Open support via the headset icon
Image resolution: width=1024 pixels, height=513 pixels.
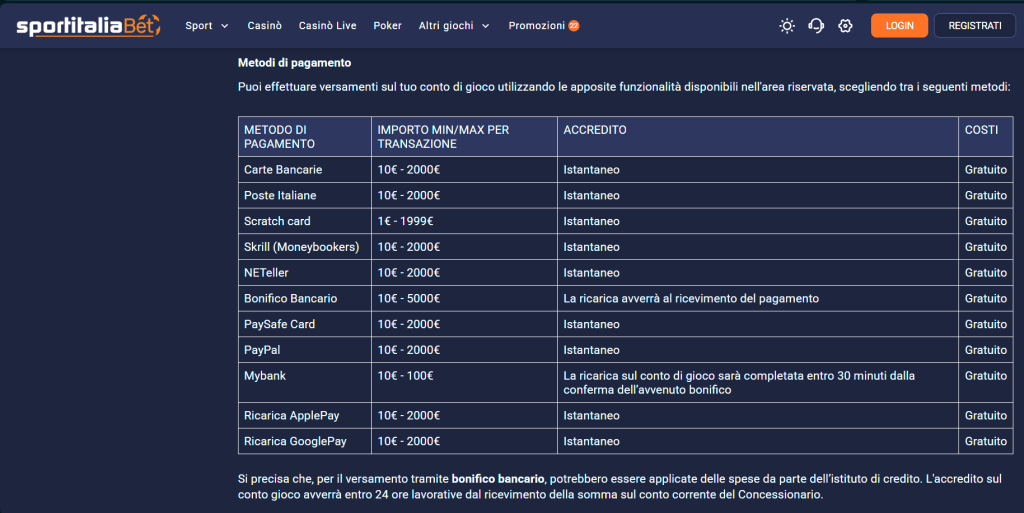816,26
